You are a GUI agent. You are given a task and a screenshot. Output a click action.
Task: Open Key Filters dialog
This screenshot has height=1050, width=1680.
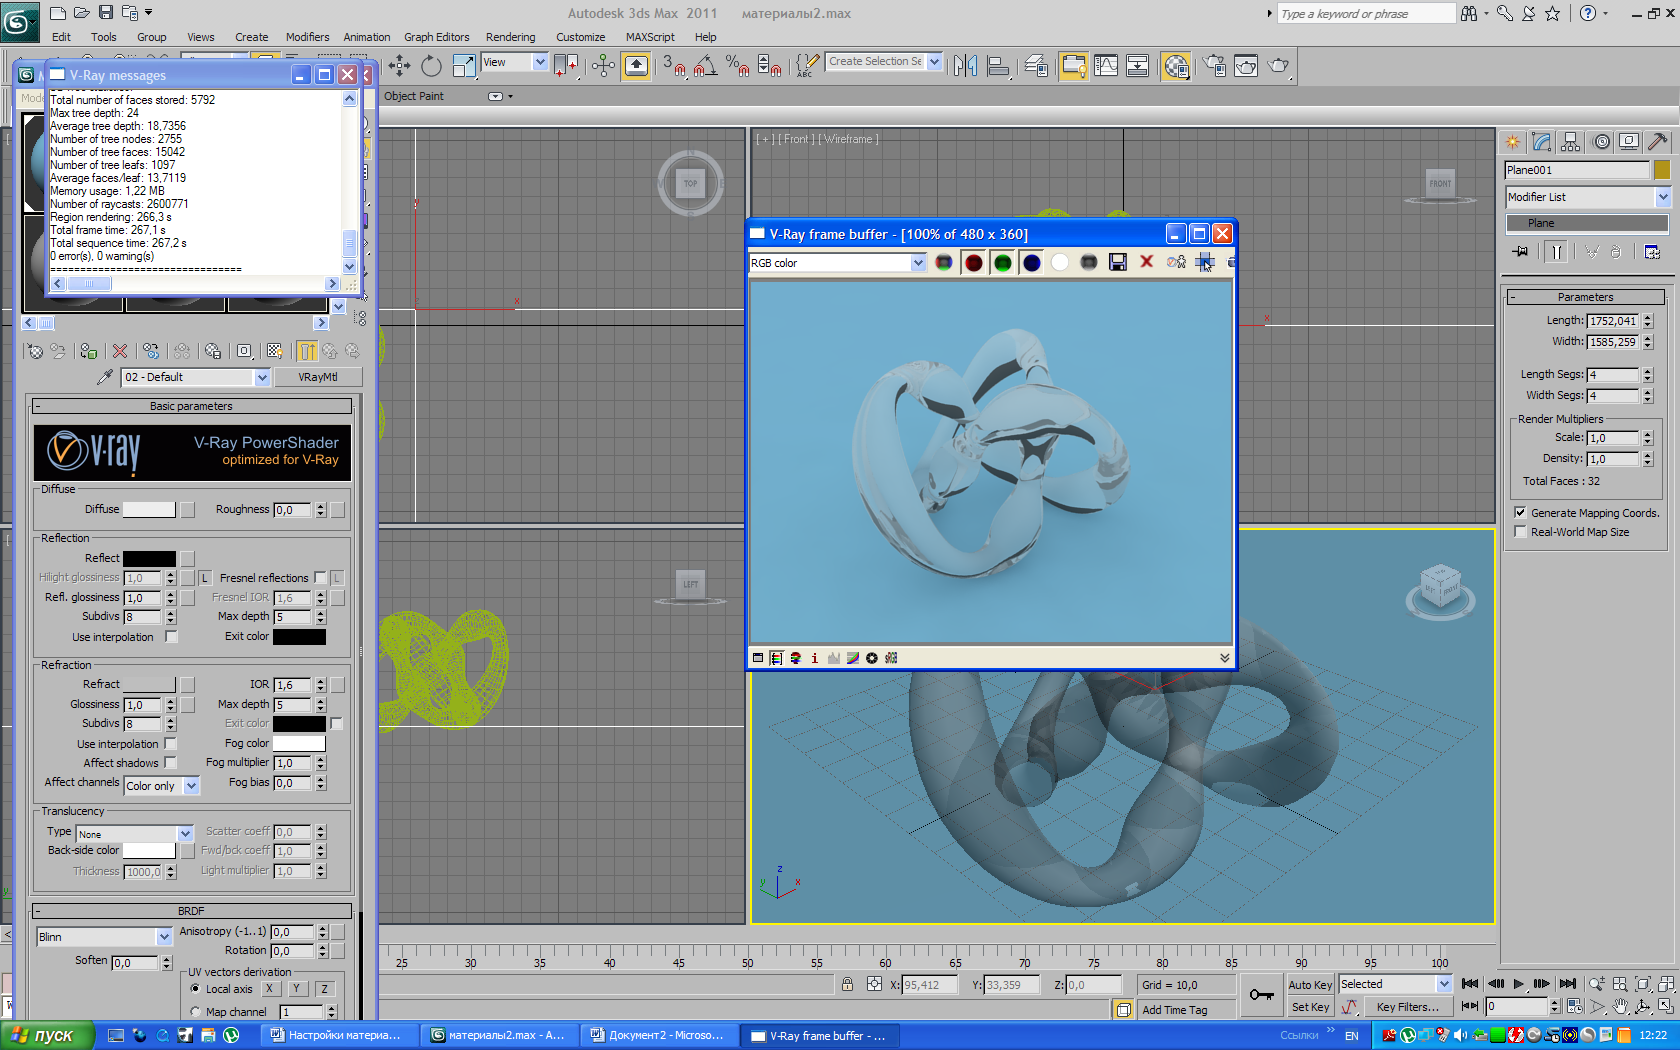tap(1407, 1007)
